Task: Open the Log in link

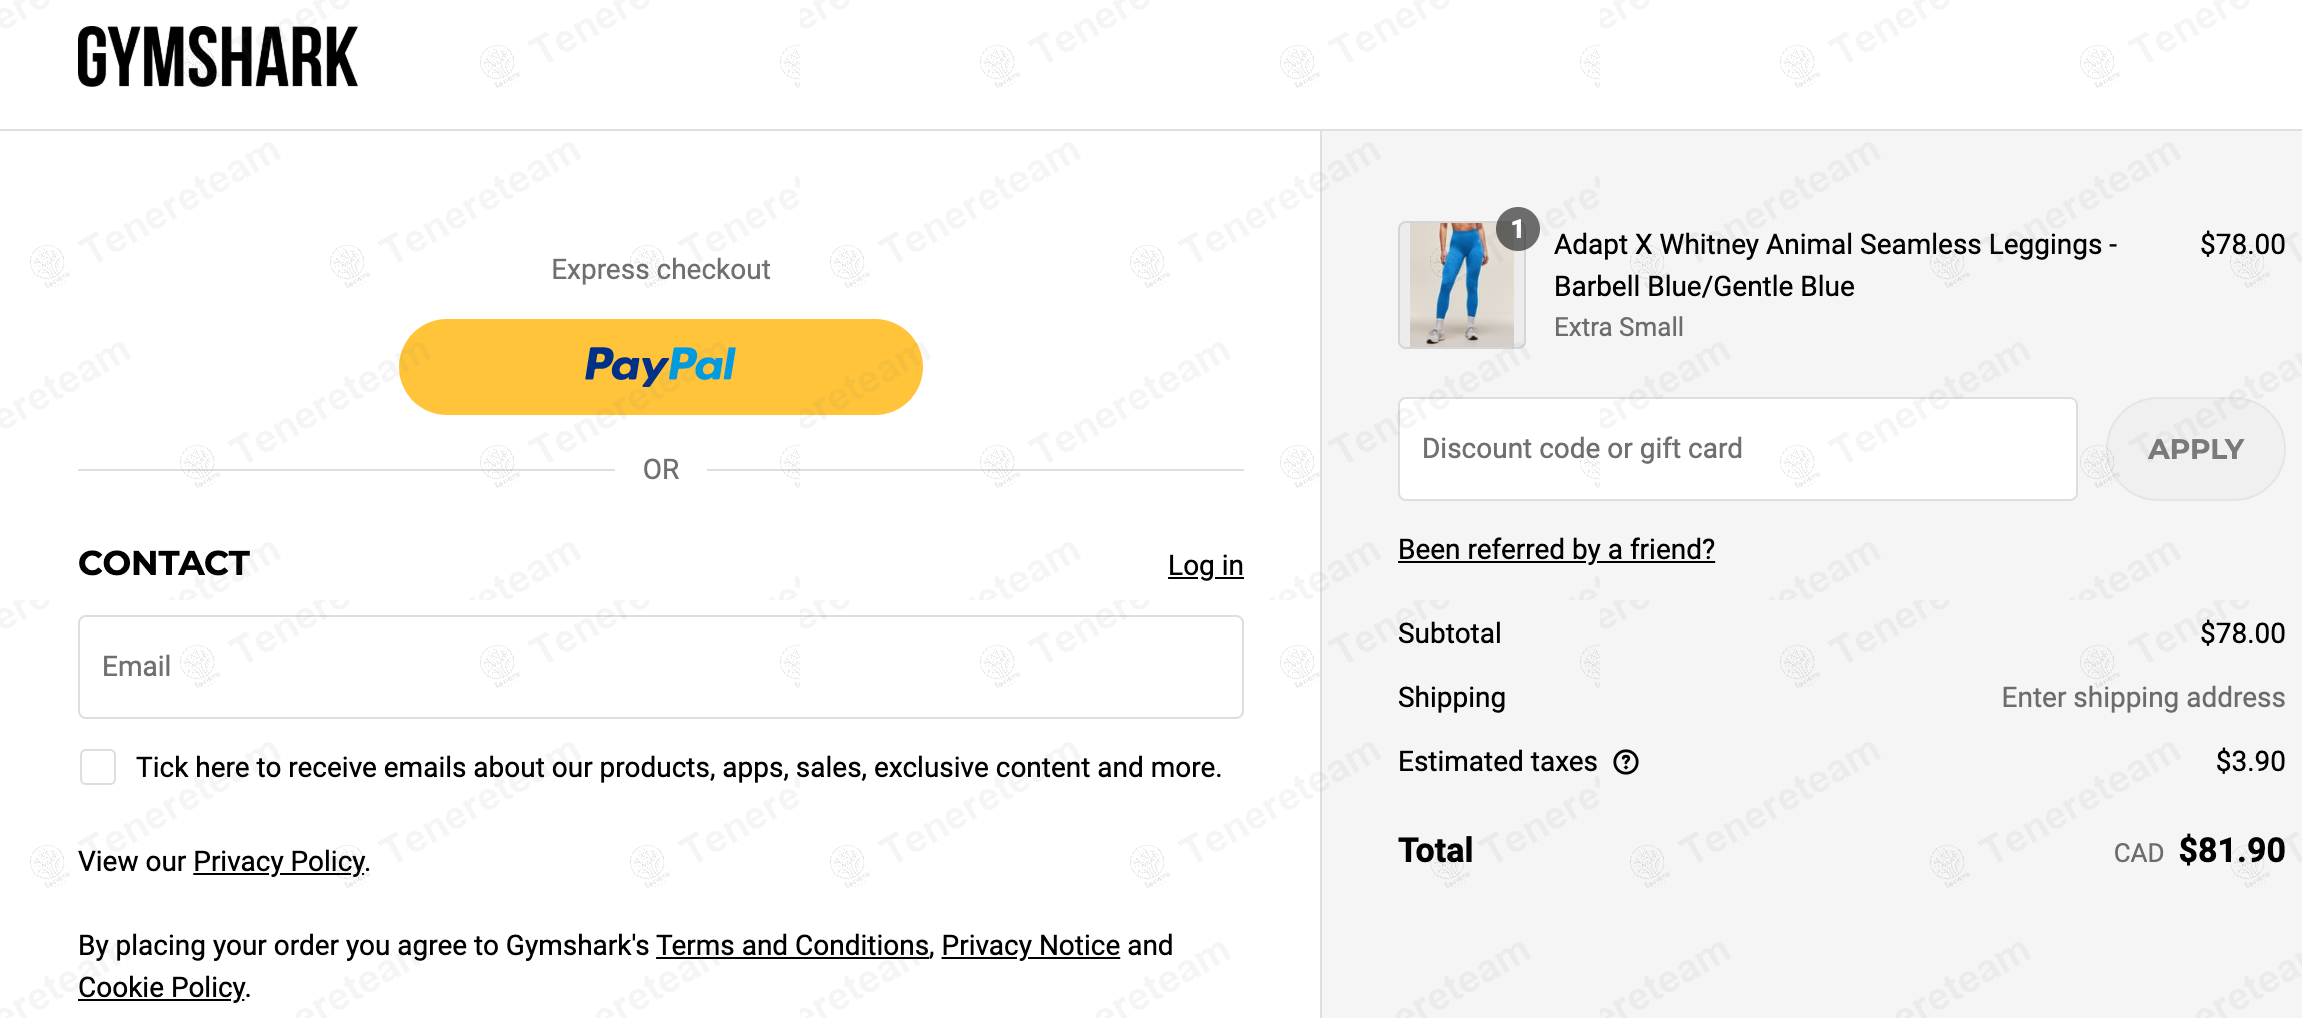Action: 1205,566
